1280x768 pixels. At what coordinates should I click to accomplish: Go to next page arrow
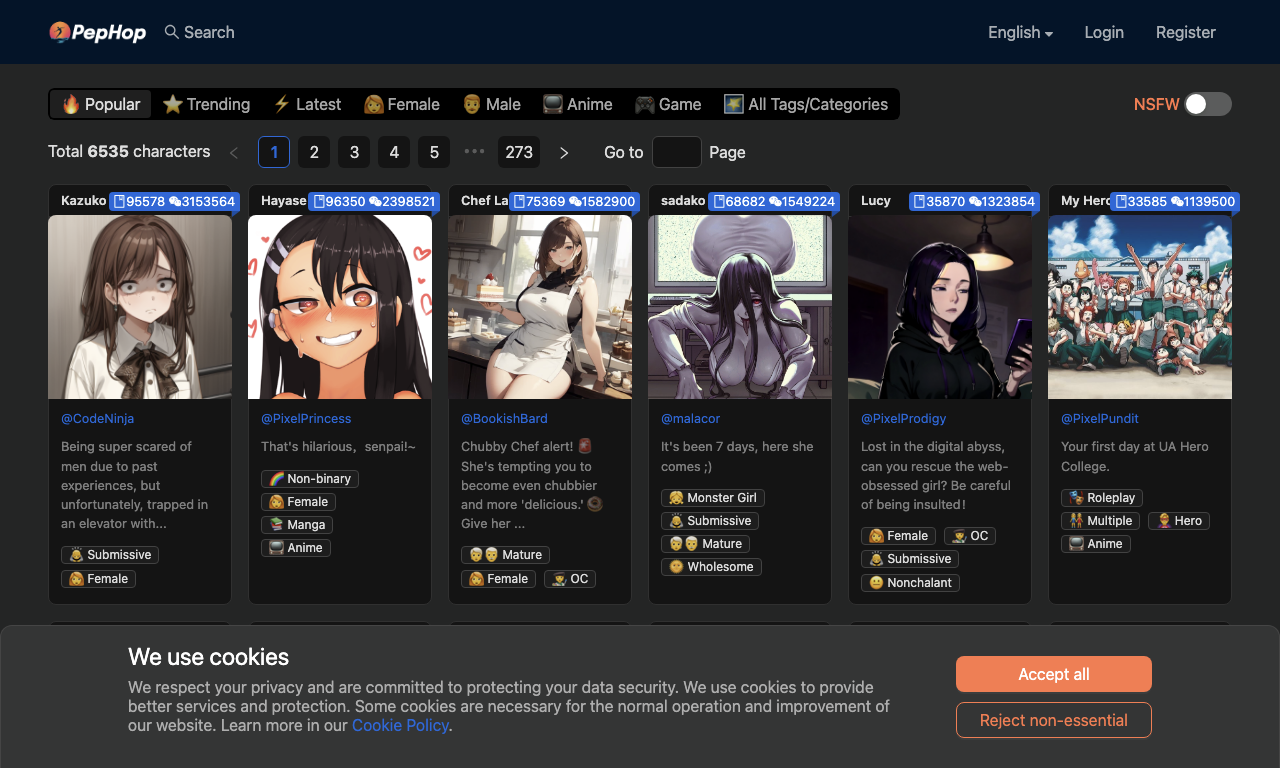pos(564,152)
